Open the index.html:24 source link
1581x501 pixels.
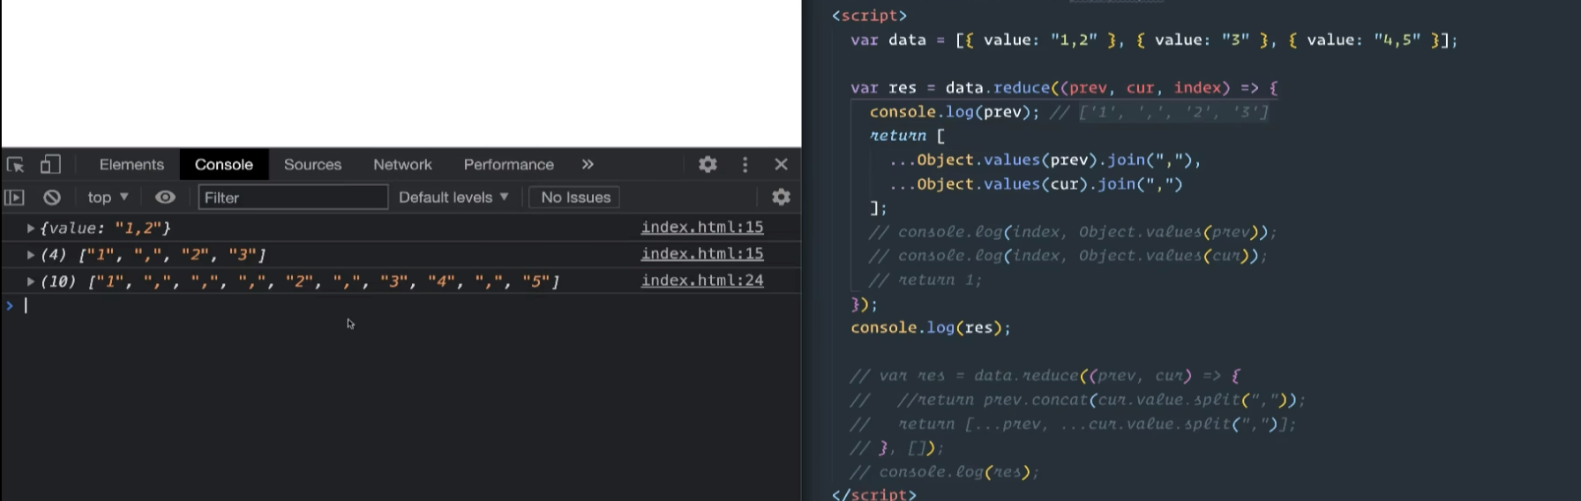[x=702, y=280]
